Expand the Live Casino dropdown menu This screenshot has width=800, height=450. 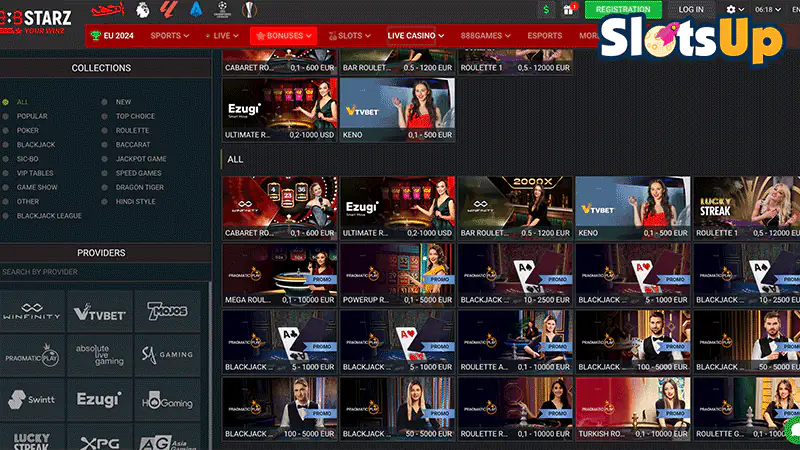415,36
